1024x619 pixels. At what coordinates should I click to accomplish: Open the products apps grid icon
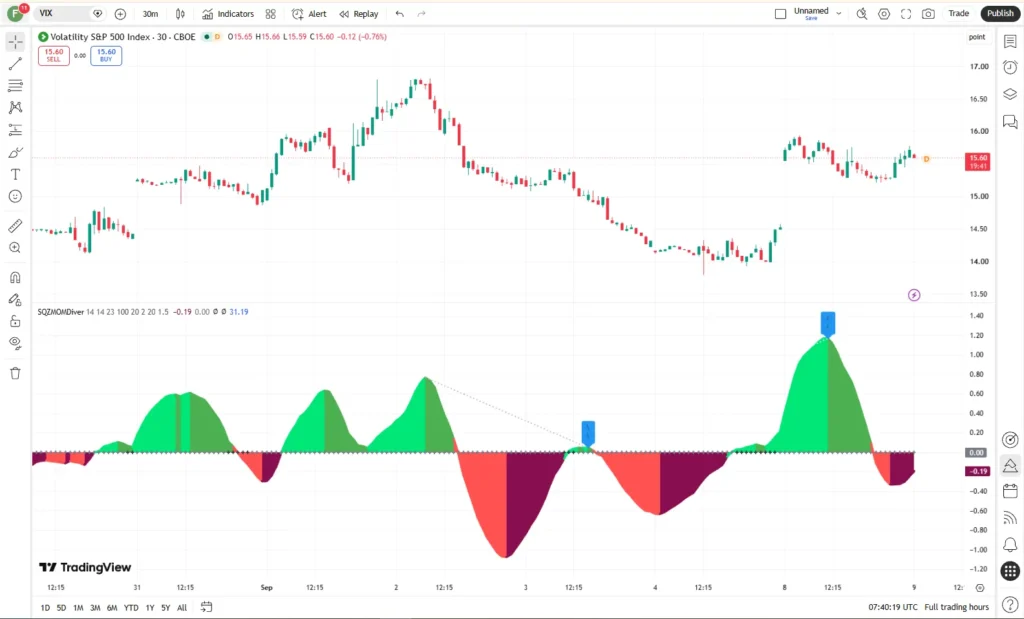[1010, 571]
